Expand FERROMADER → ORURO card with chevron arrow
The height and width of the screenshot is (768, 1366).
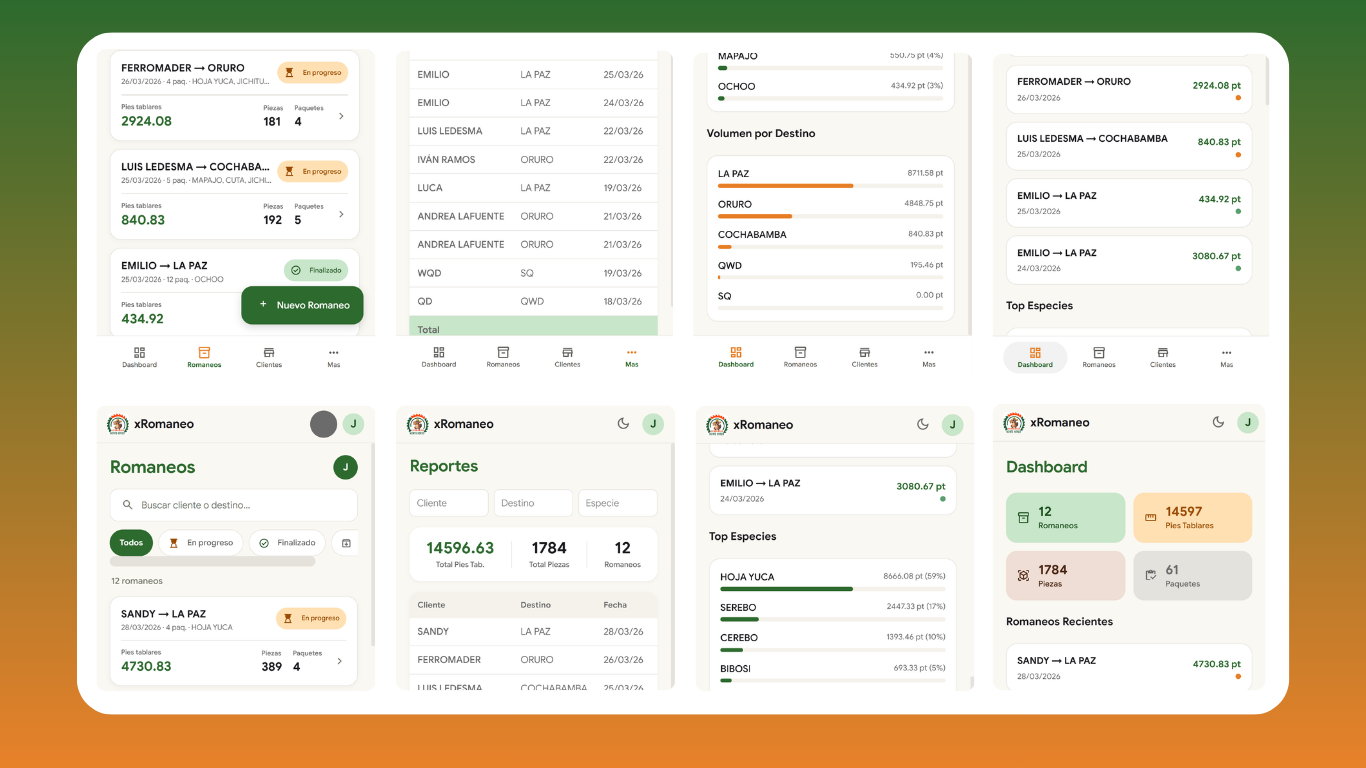(341, 117)
